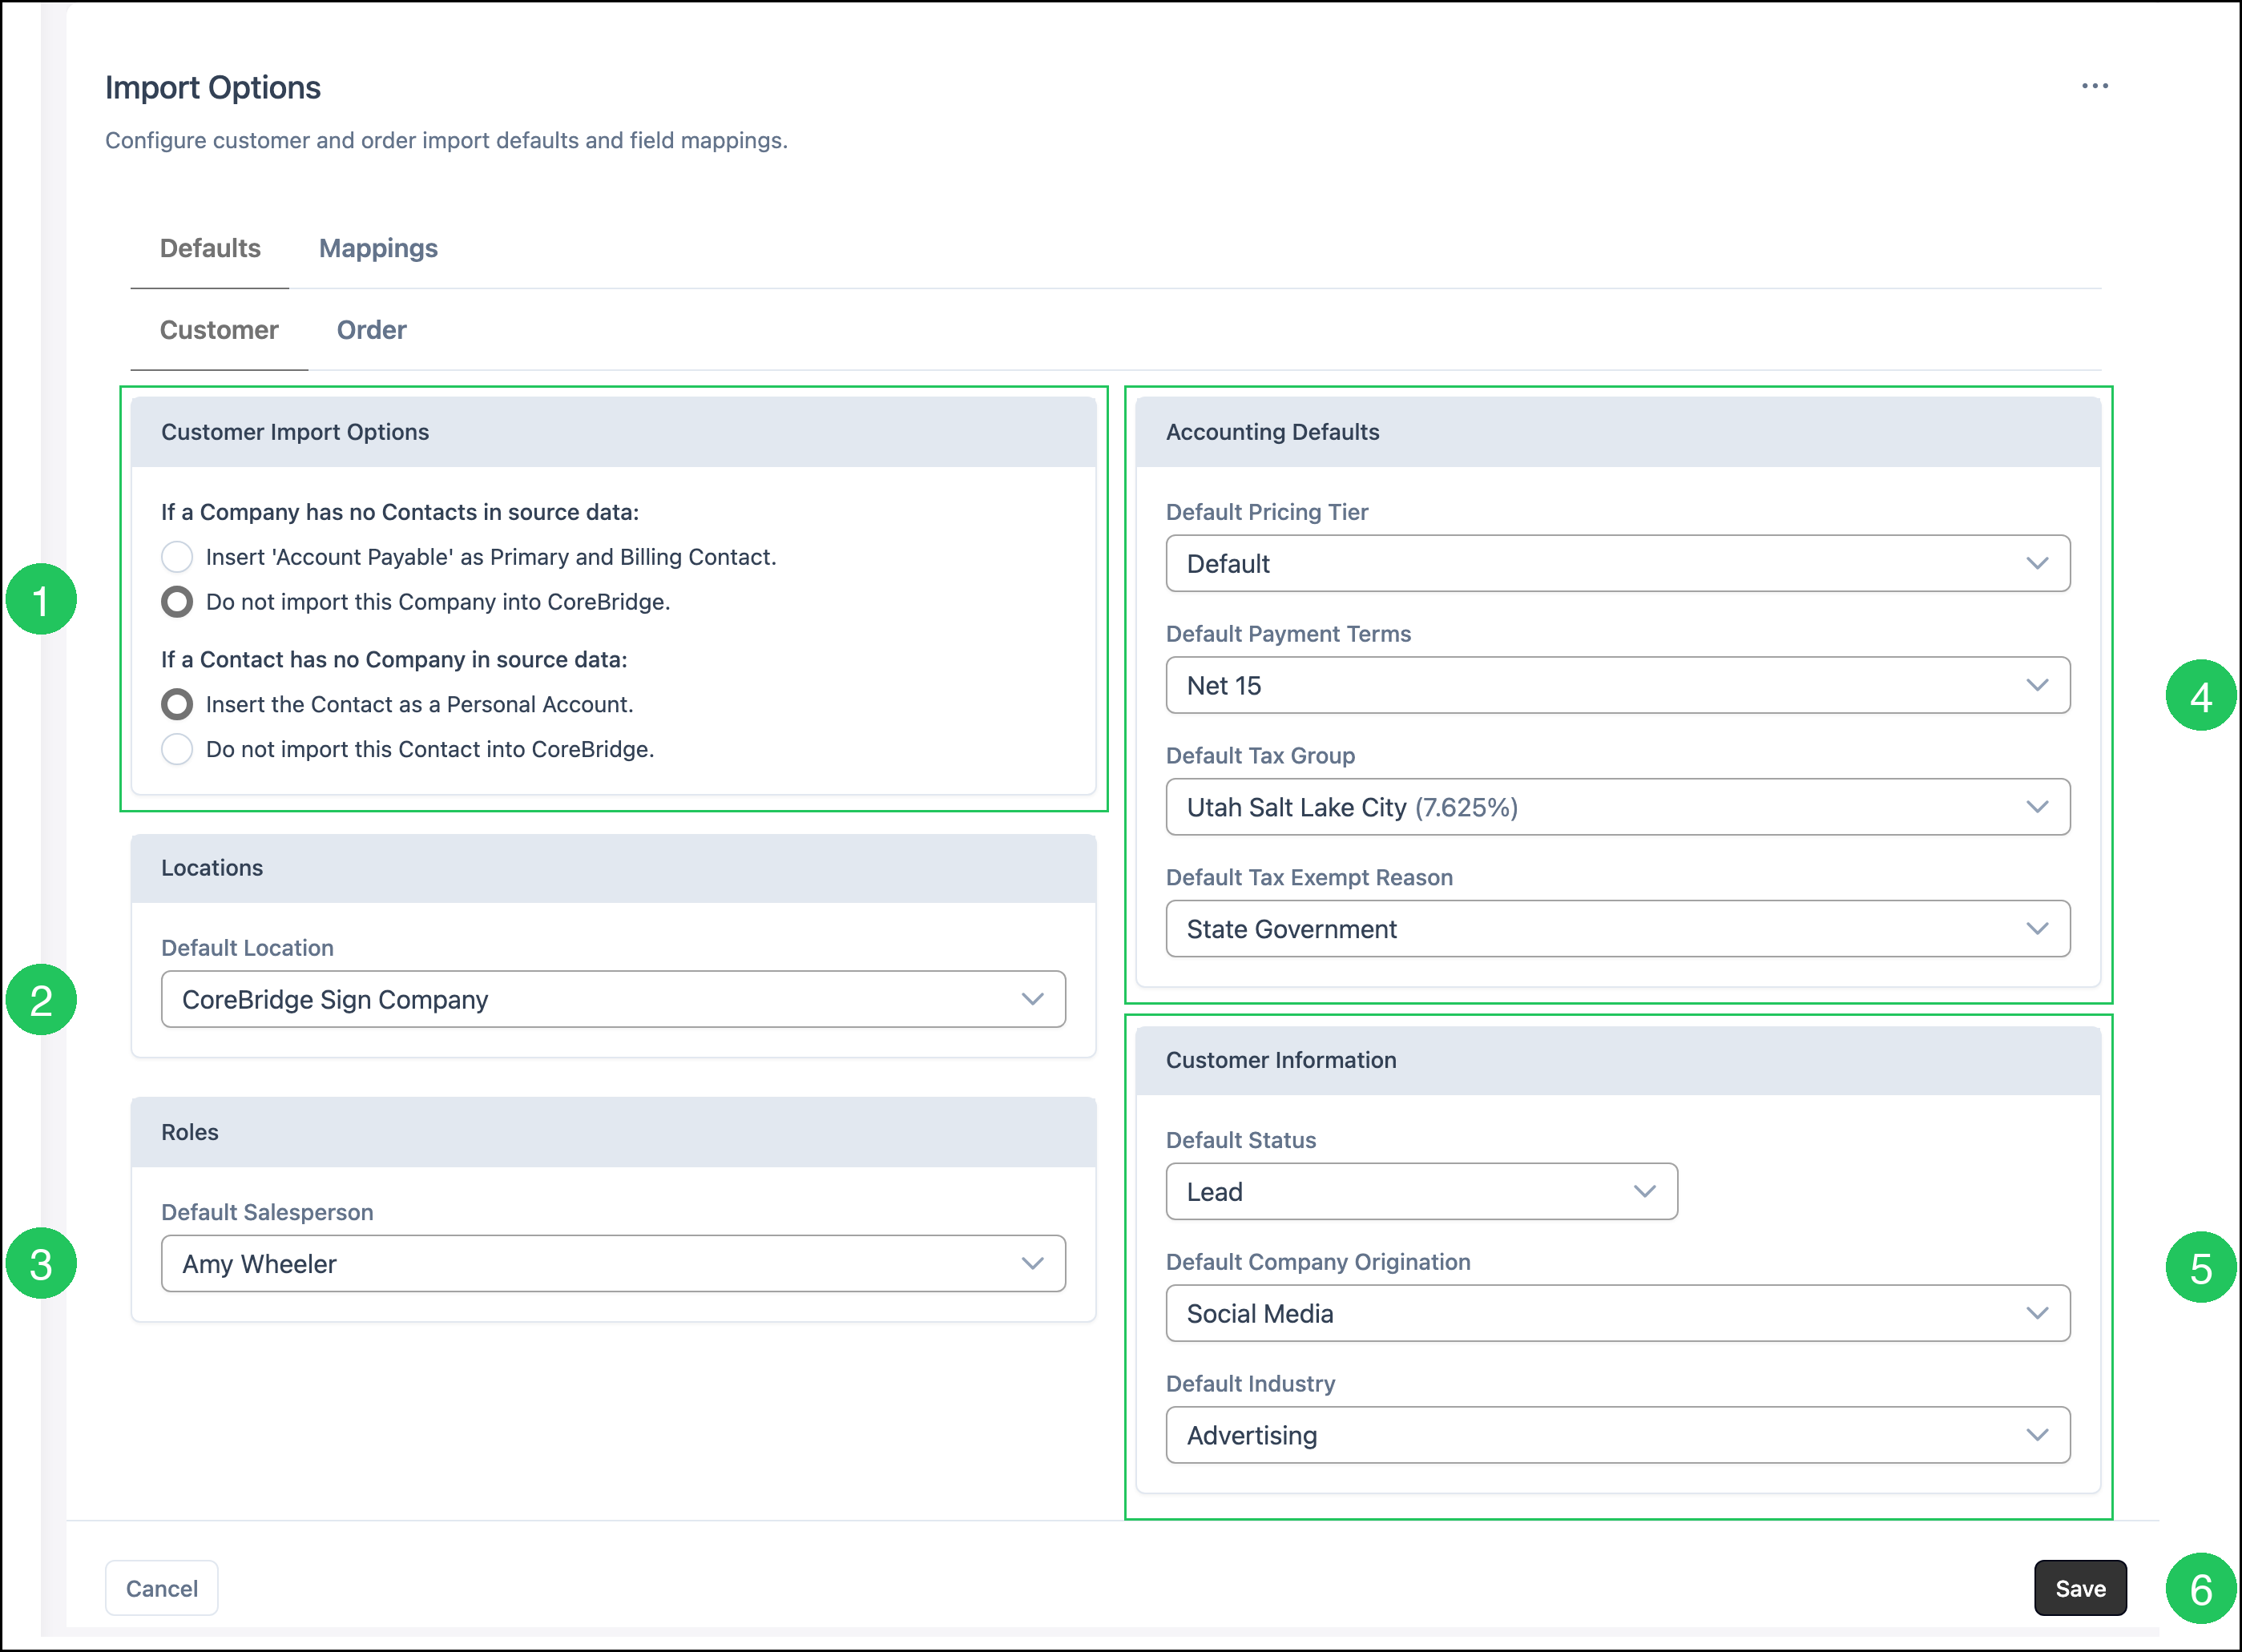This screenshot has height=1652, width=2242.
Task: Click the 'Default Salesperson' field label
Action: [267, 1212]
